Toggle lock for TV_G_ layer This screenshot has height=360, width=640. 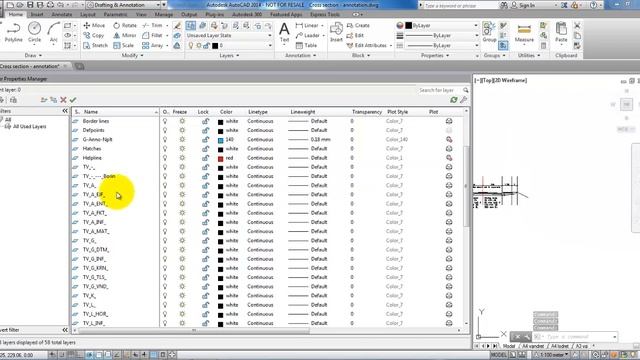click(x=205, y=240)
